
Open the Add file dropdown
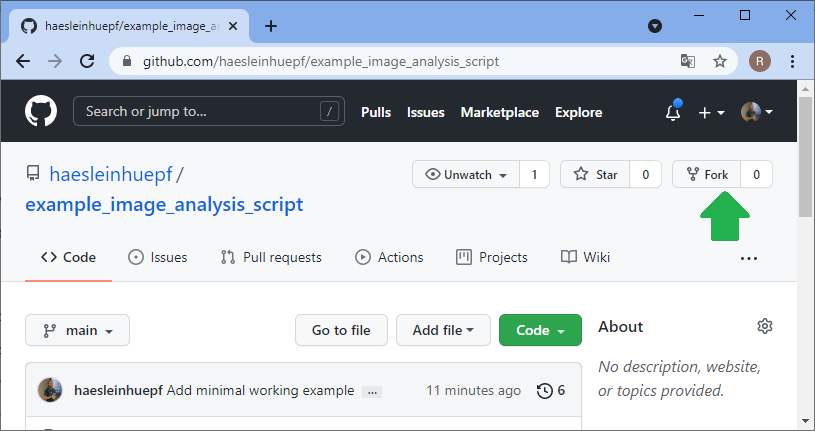pos(442,330)
